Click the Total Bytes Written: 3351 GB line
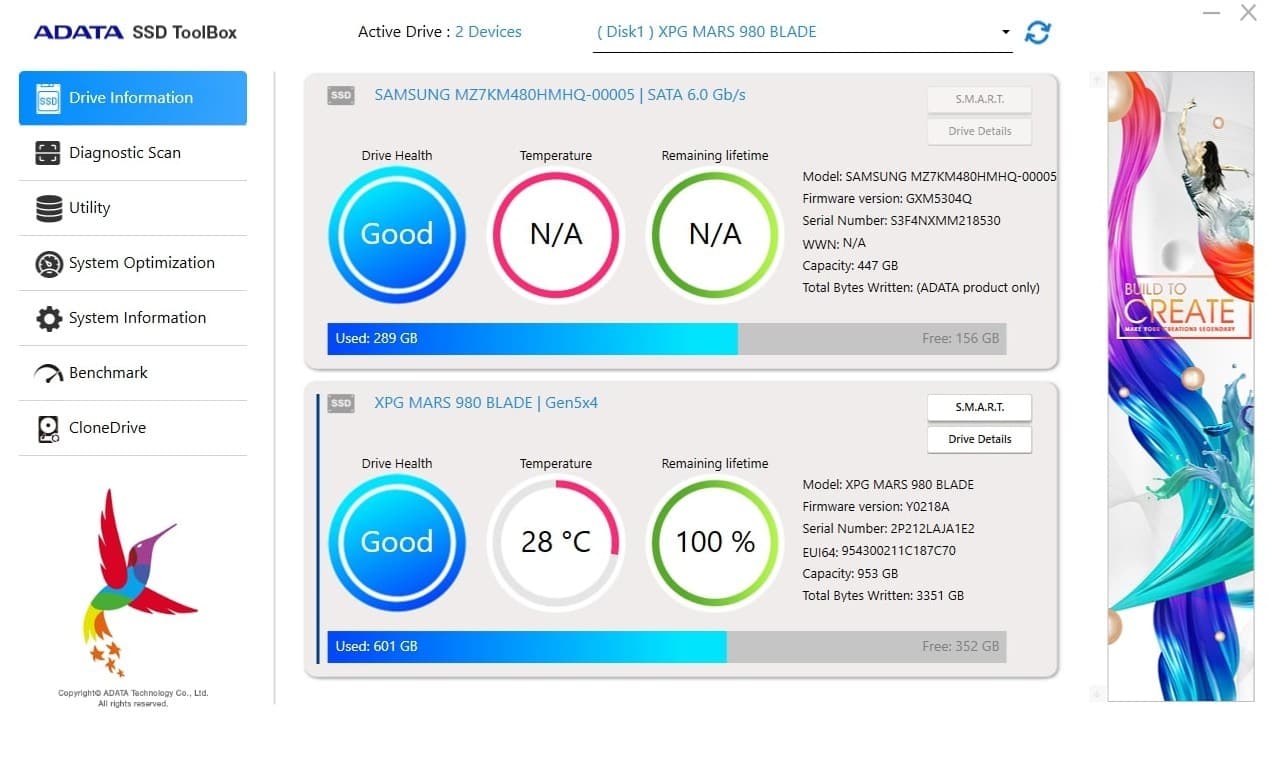1269x759 pixels. point(883,596)
